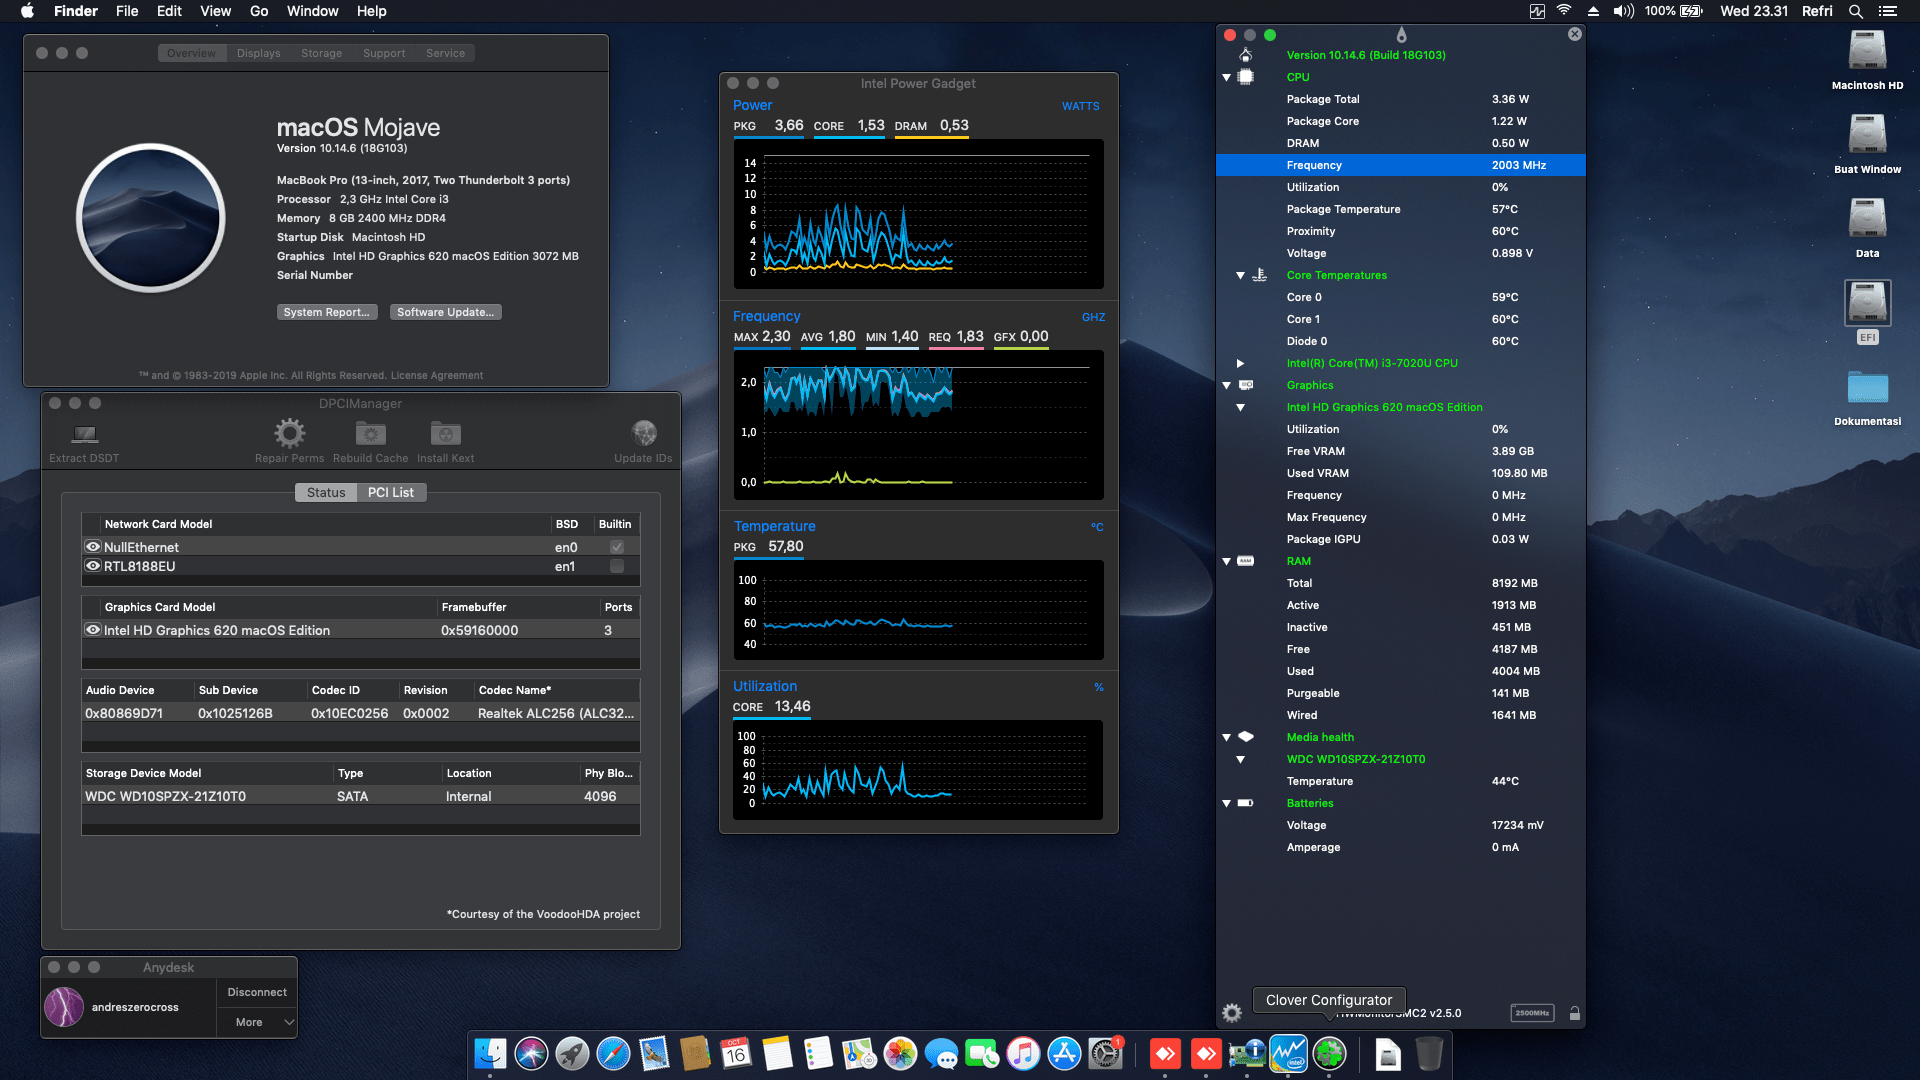Click the round X button in HWMonitor
The height and width of the screenshot is (1080, 1920).
(1575, 34)
